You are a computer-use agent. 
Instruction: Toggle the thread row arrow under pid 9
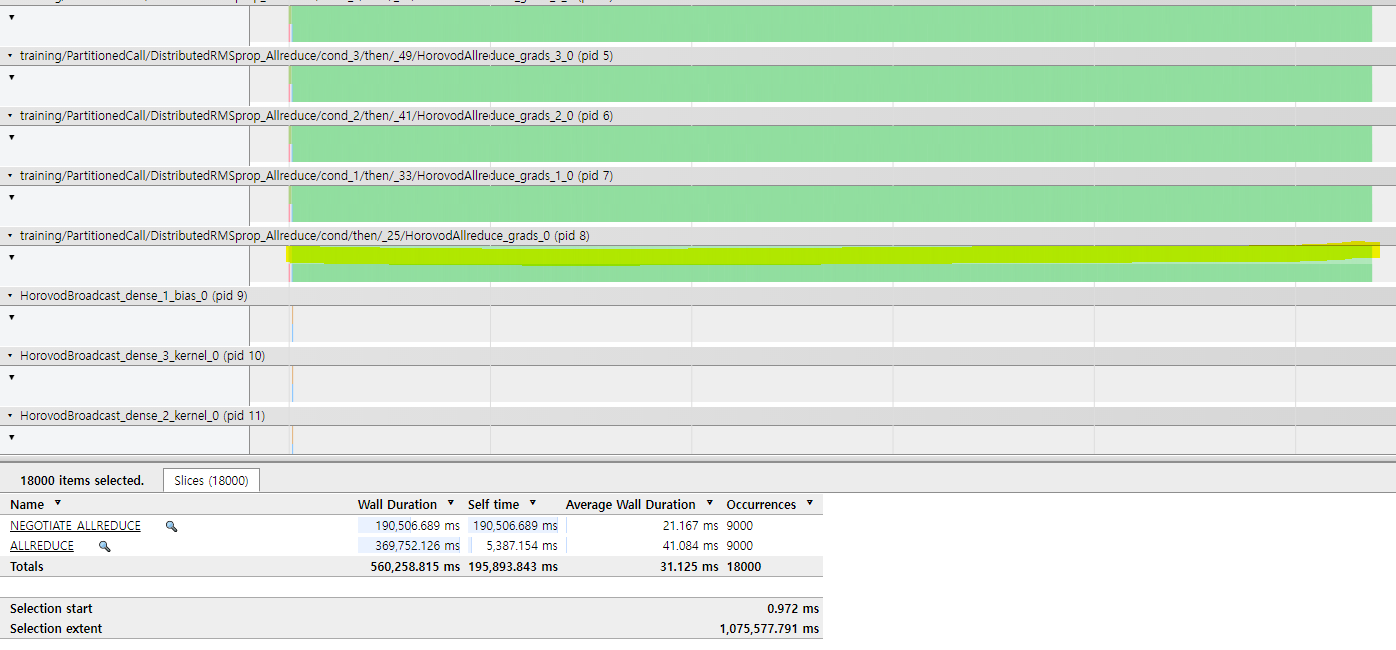pyautogui.click(x=11, y=317)
